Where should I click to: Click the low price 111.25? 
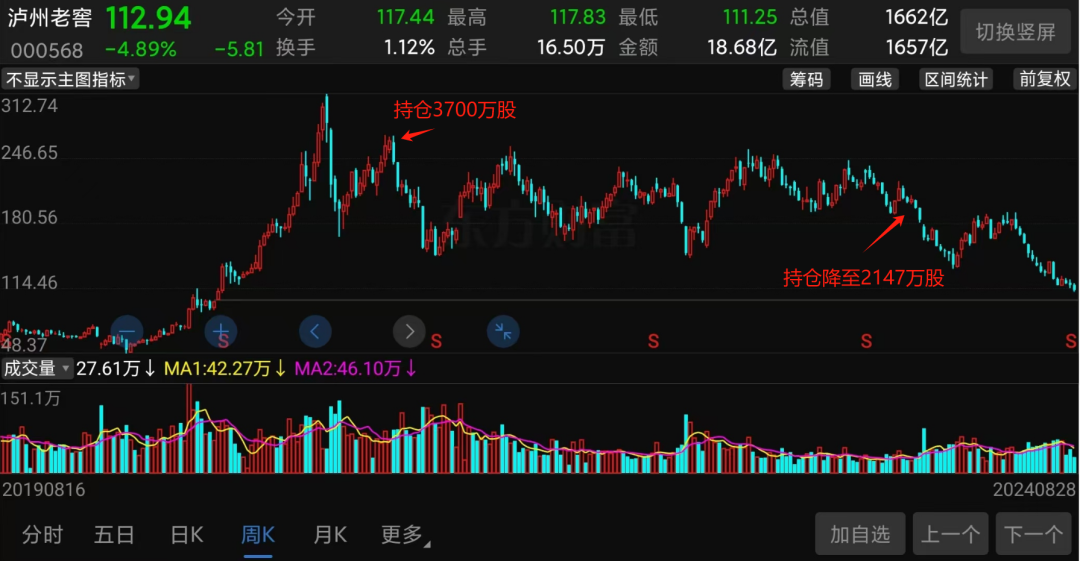pos(750,17)
